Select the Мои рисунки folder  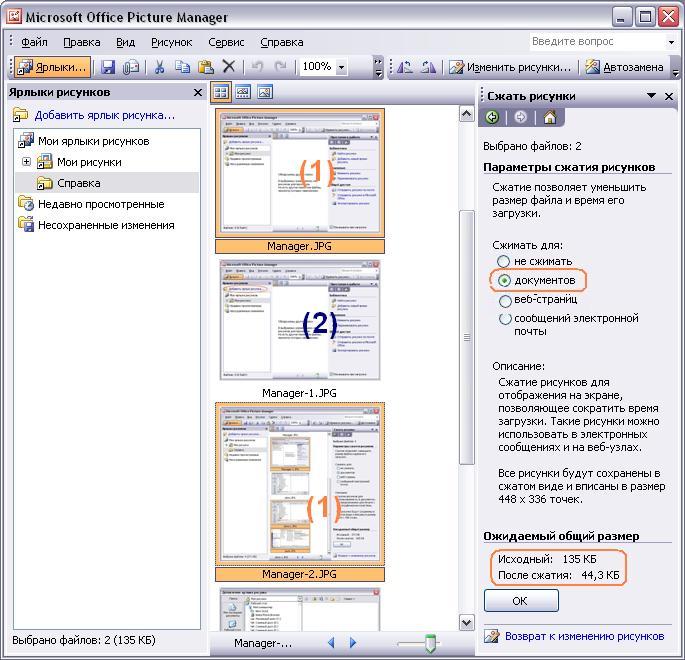click(x=89, y=162)
